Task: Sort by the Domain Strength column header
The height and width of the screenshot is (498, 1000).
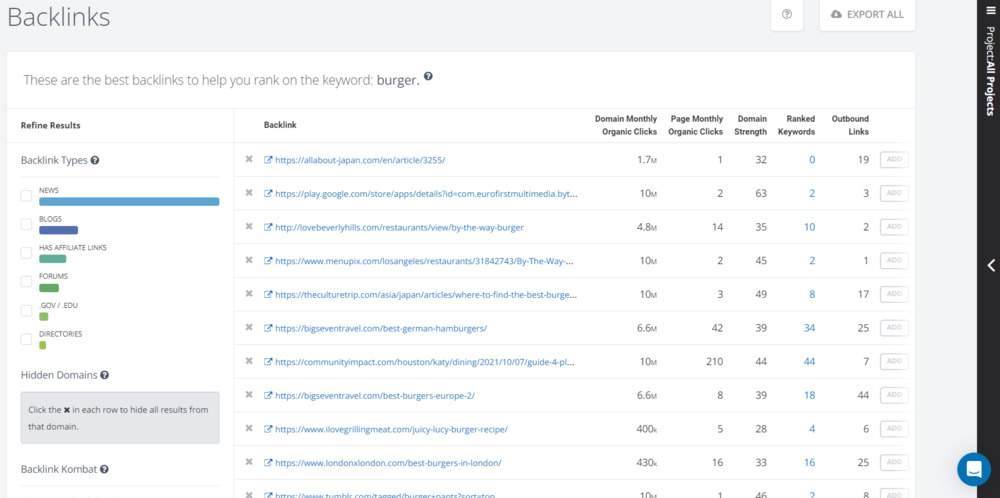Action: [x=751, y=125]
